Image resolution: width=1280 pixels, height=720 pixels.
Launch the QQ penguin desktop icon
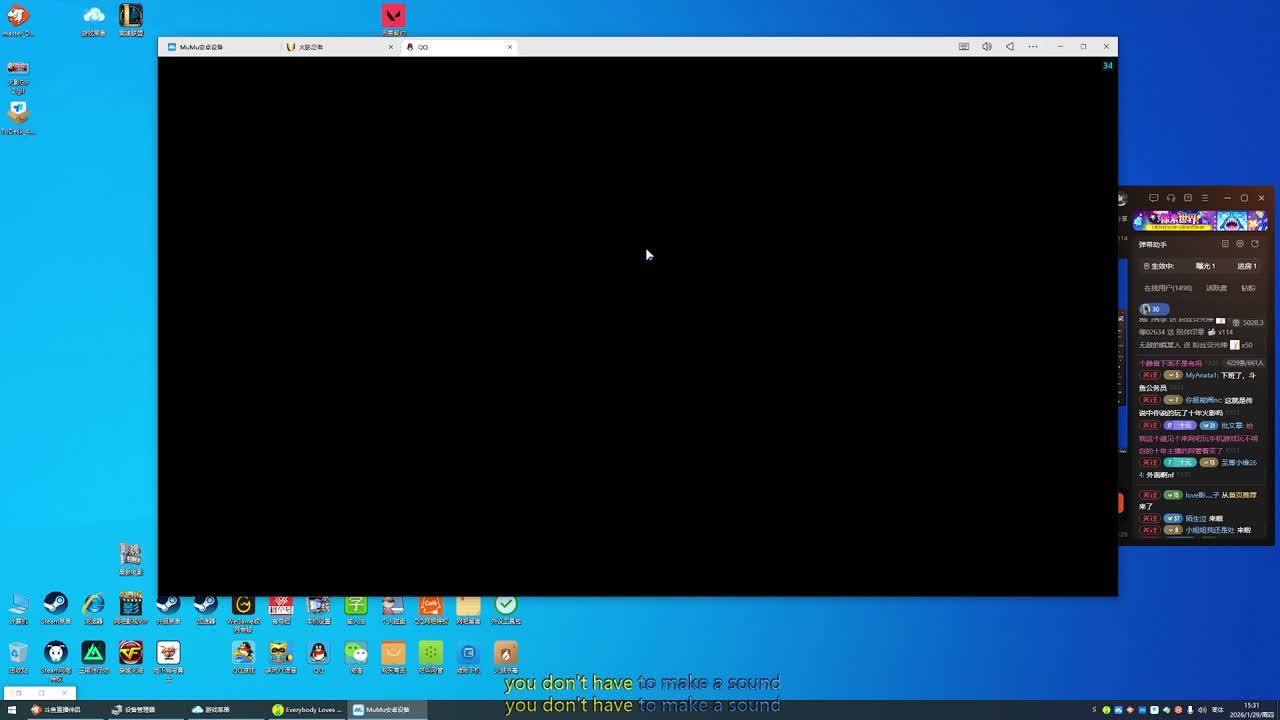click(318, 655)
